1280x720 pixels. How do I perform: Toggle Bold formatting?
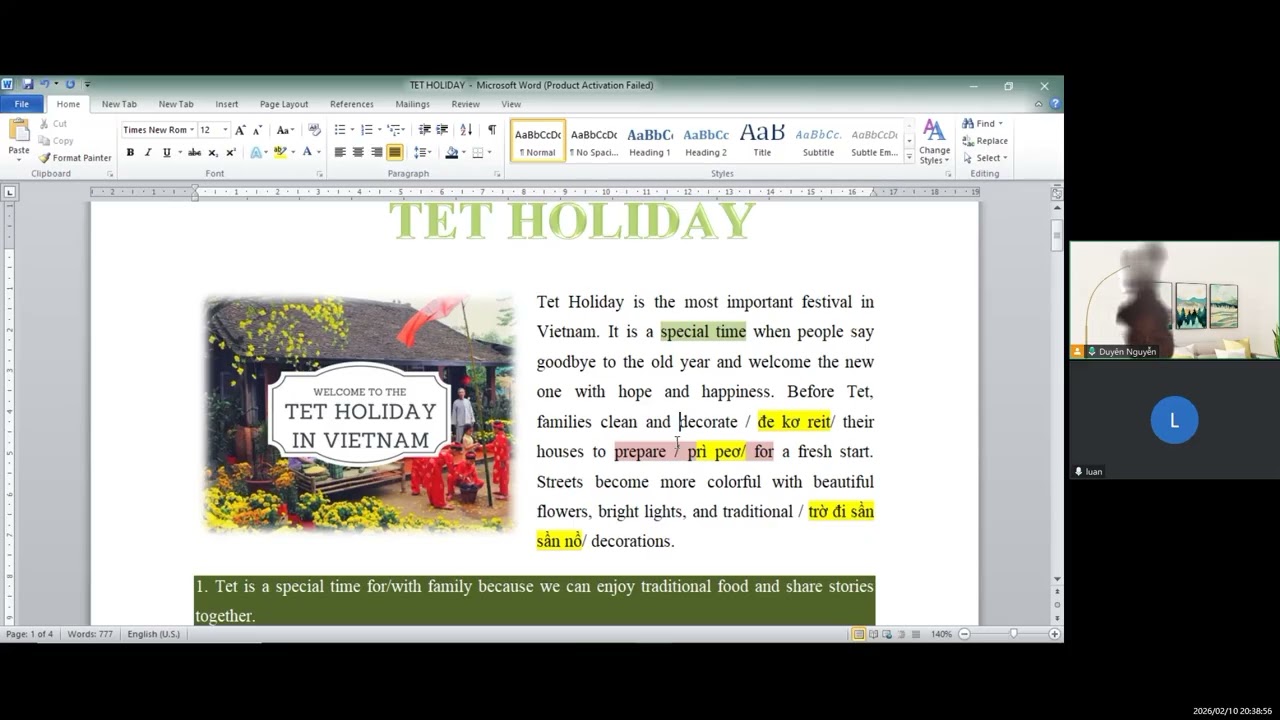pos(130,152)
